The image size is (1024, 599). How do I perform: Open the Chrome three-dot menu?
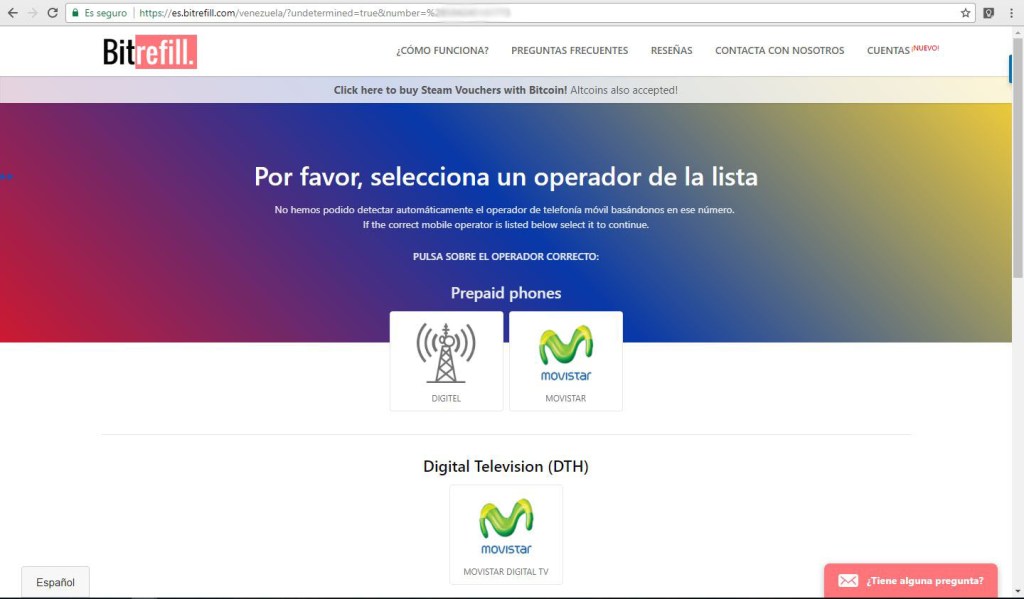pos(1011,12)
